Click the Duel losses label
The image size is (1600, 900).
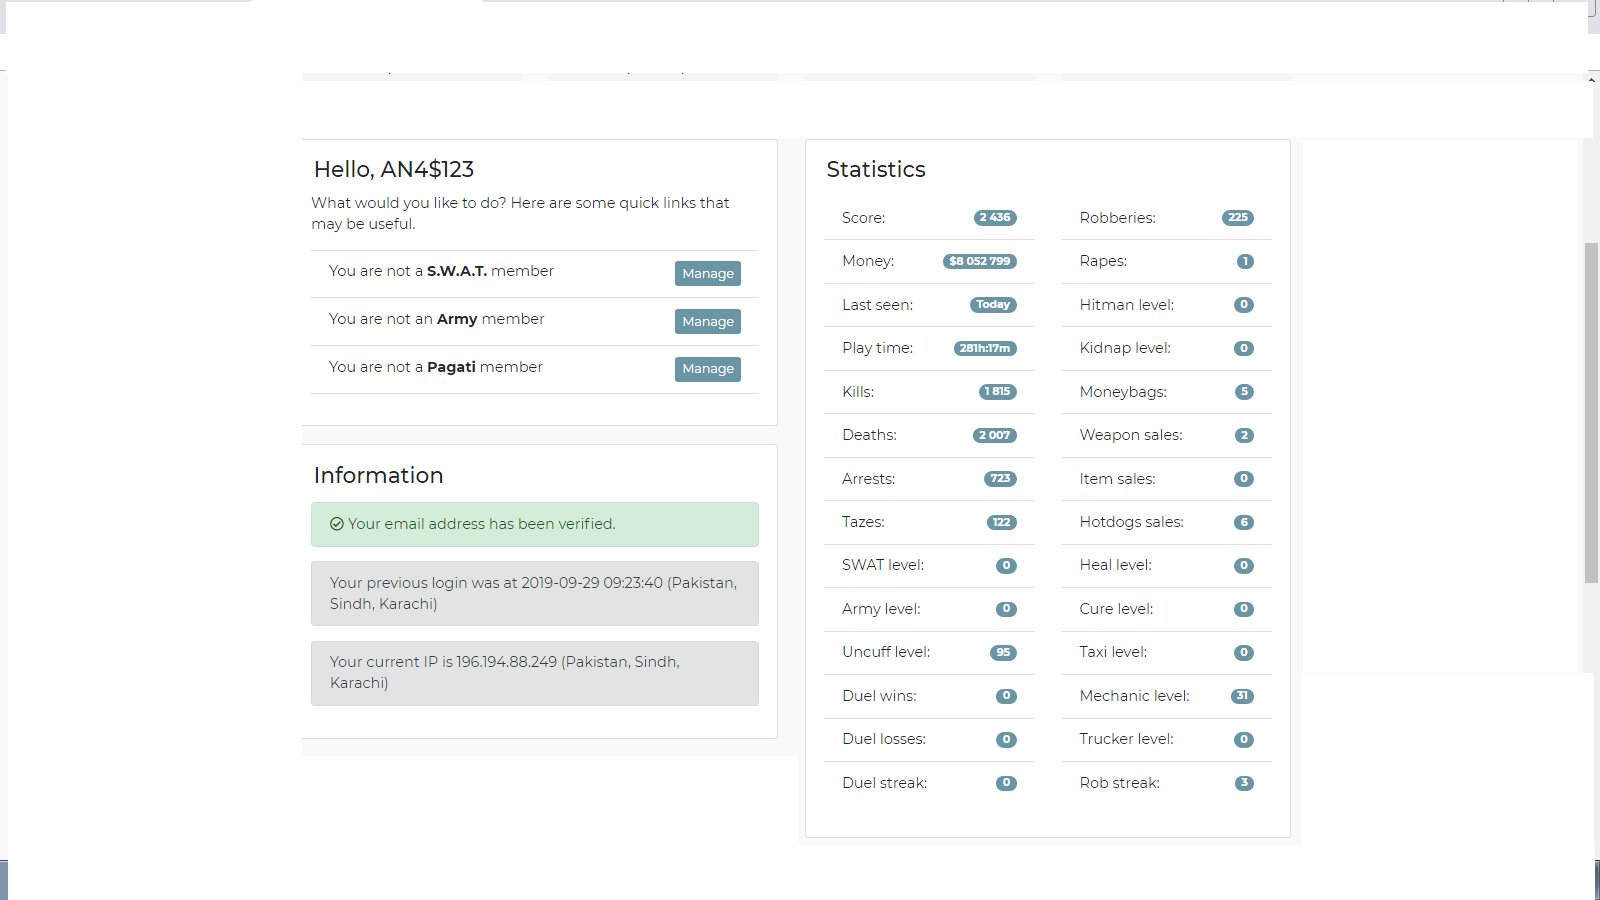(884, 739)
